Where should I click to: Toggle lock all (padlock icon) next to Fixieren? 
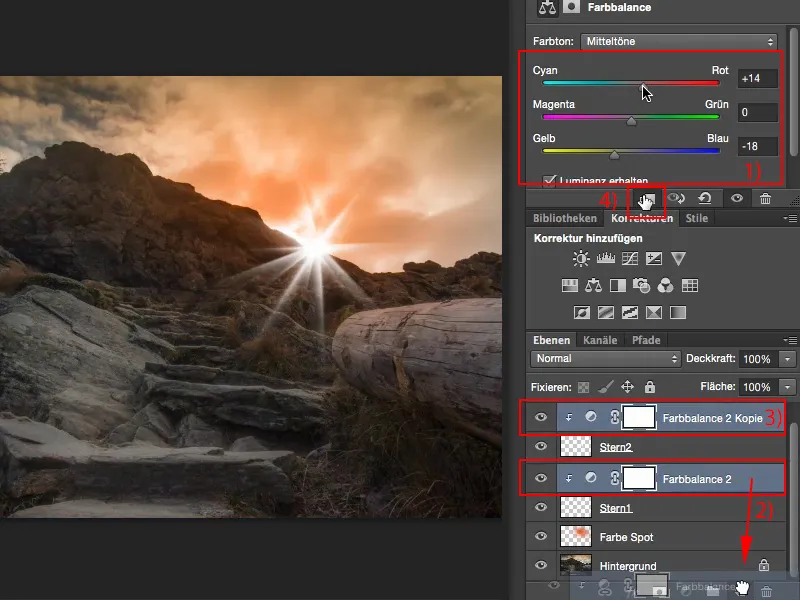[649, 387]
